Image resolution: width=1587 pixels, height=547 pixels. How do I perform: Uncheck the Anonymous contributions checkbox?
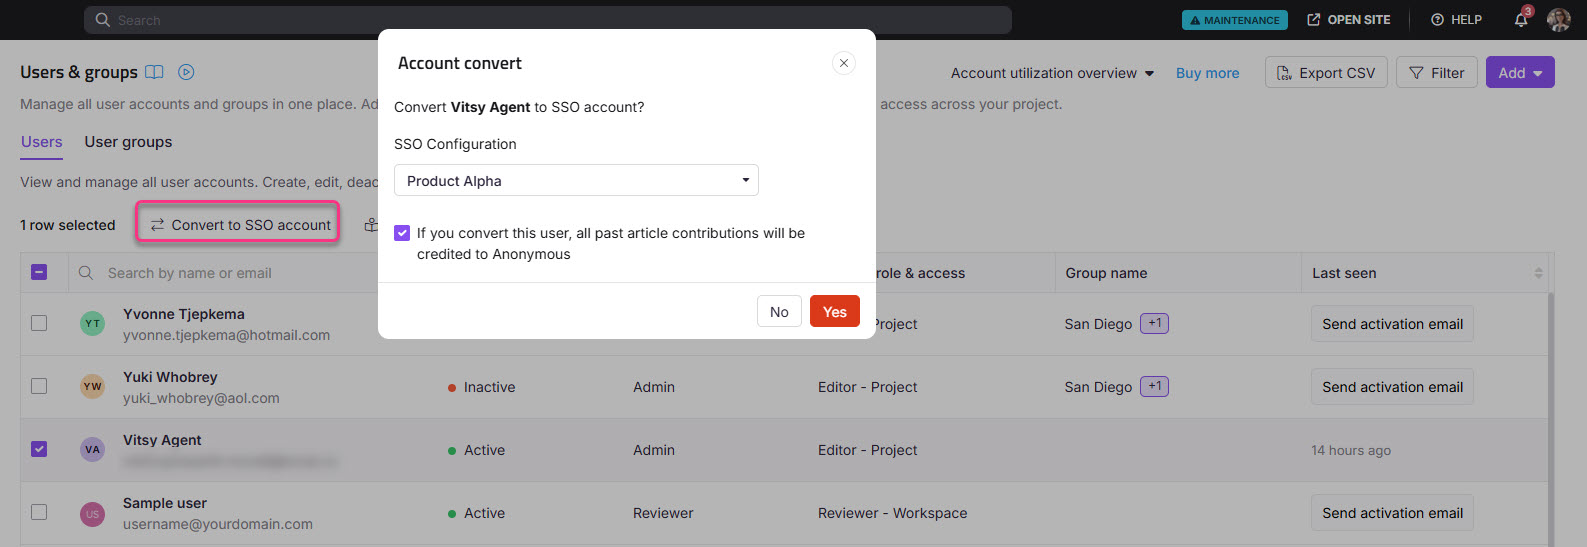tap(402, 233)
